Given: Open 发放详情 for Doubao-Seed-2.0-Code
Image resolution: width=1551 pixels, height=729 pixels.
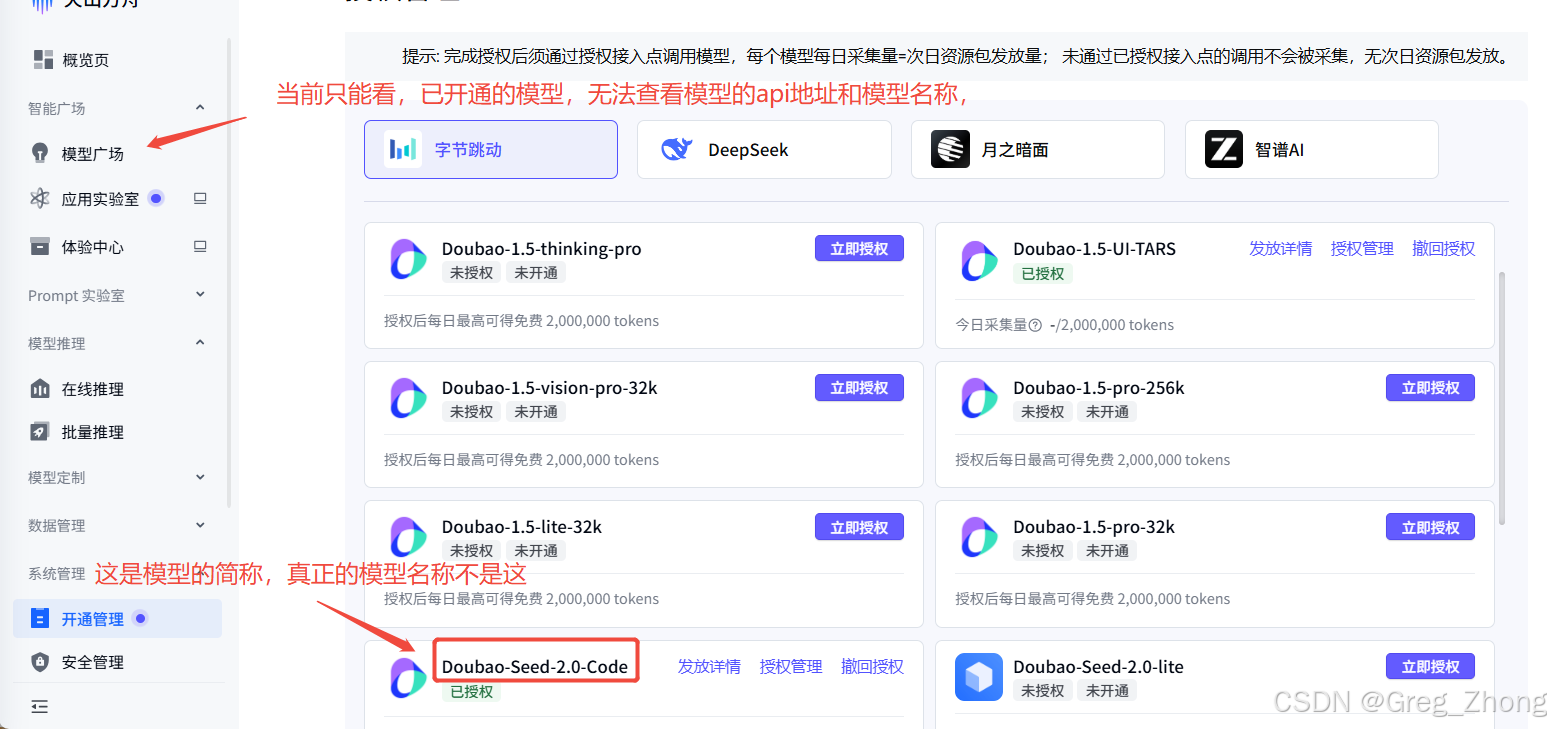Looking at the screenshot, I should 709,666.
